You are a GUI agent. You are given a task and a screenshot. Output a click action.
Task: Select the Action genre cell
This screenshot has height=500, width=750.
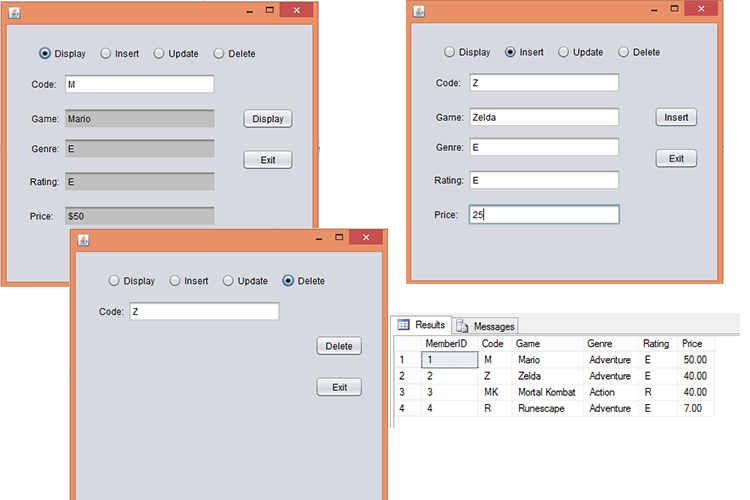pyautogui.click(x=611, y=392)
